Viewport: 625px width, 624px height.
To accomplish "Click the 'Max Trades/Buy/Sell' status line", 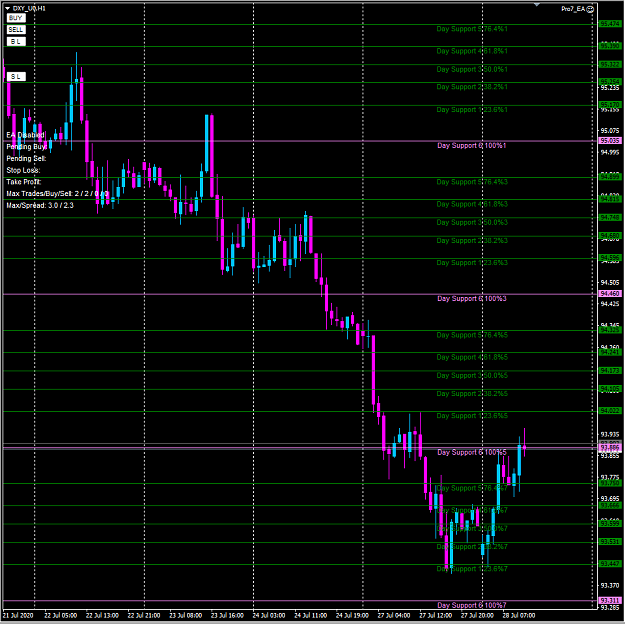I will click(57, 194).
